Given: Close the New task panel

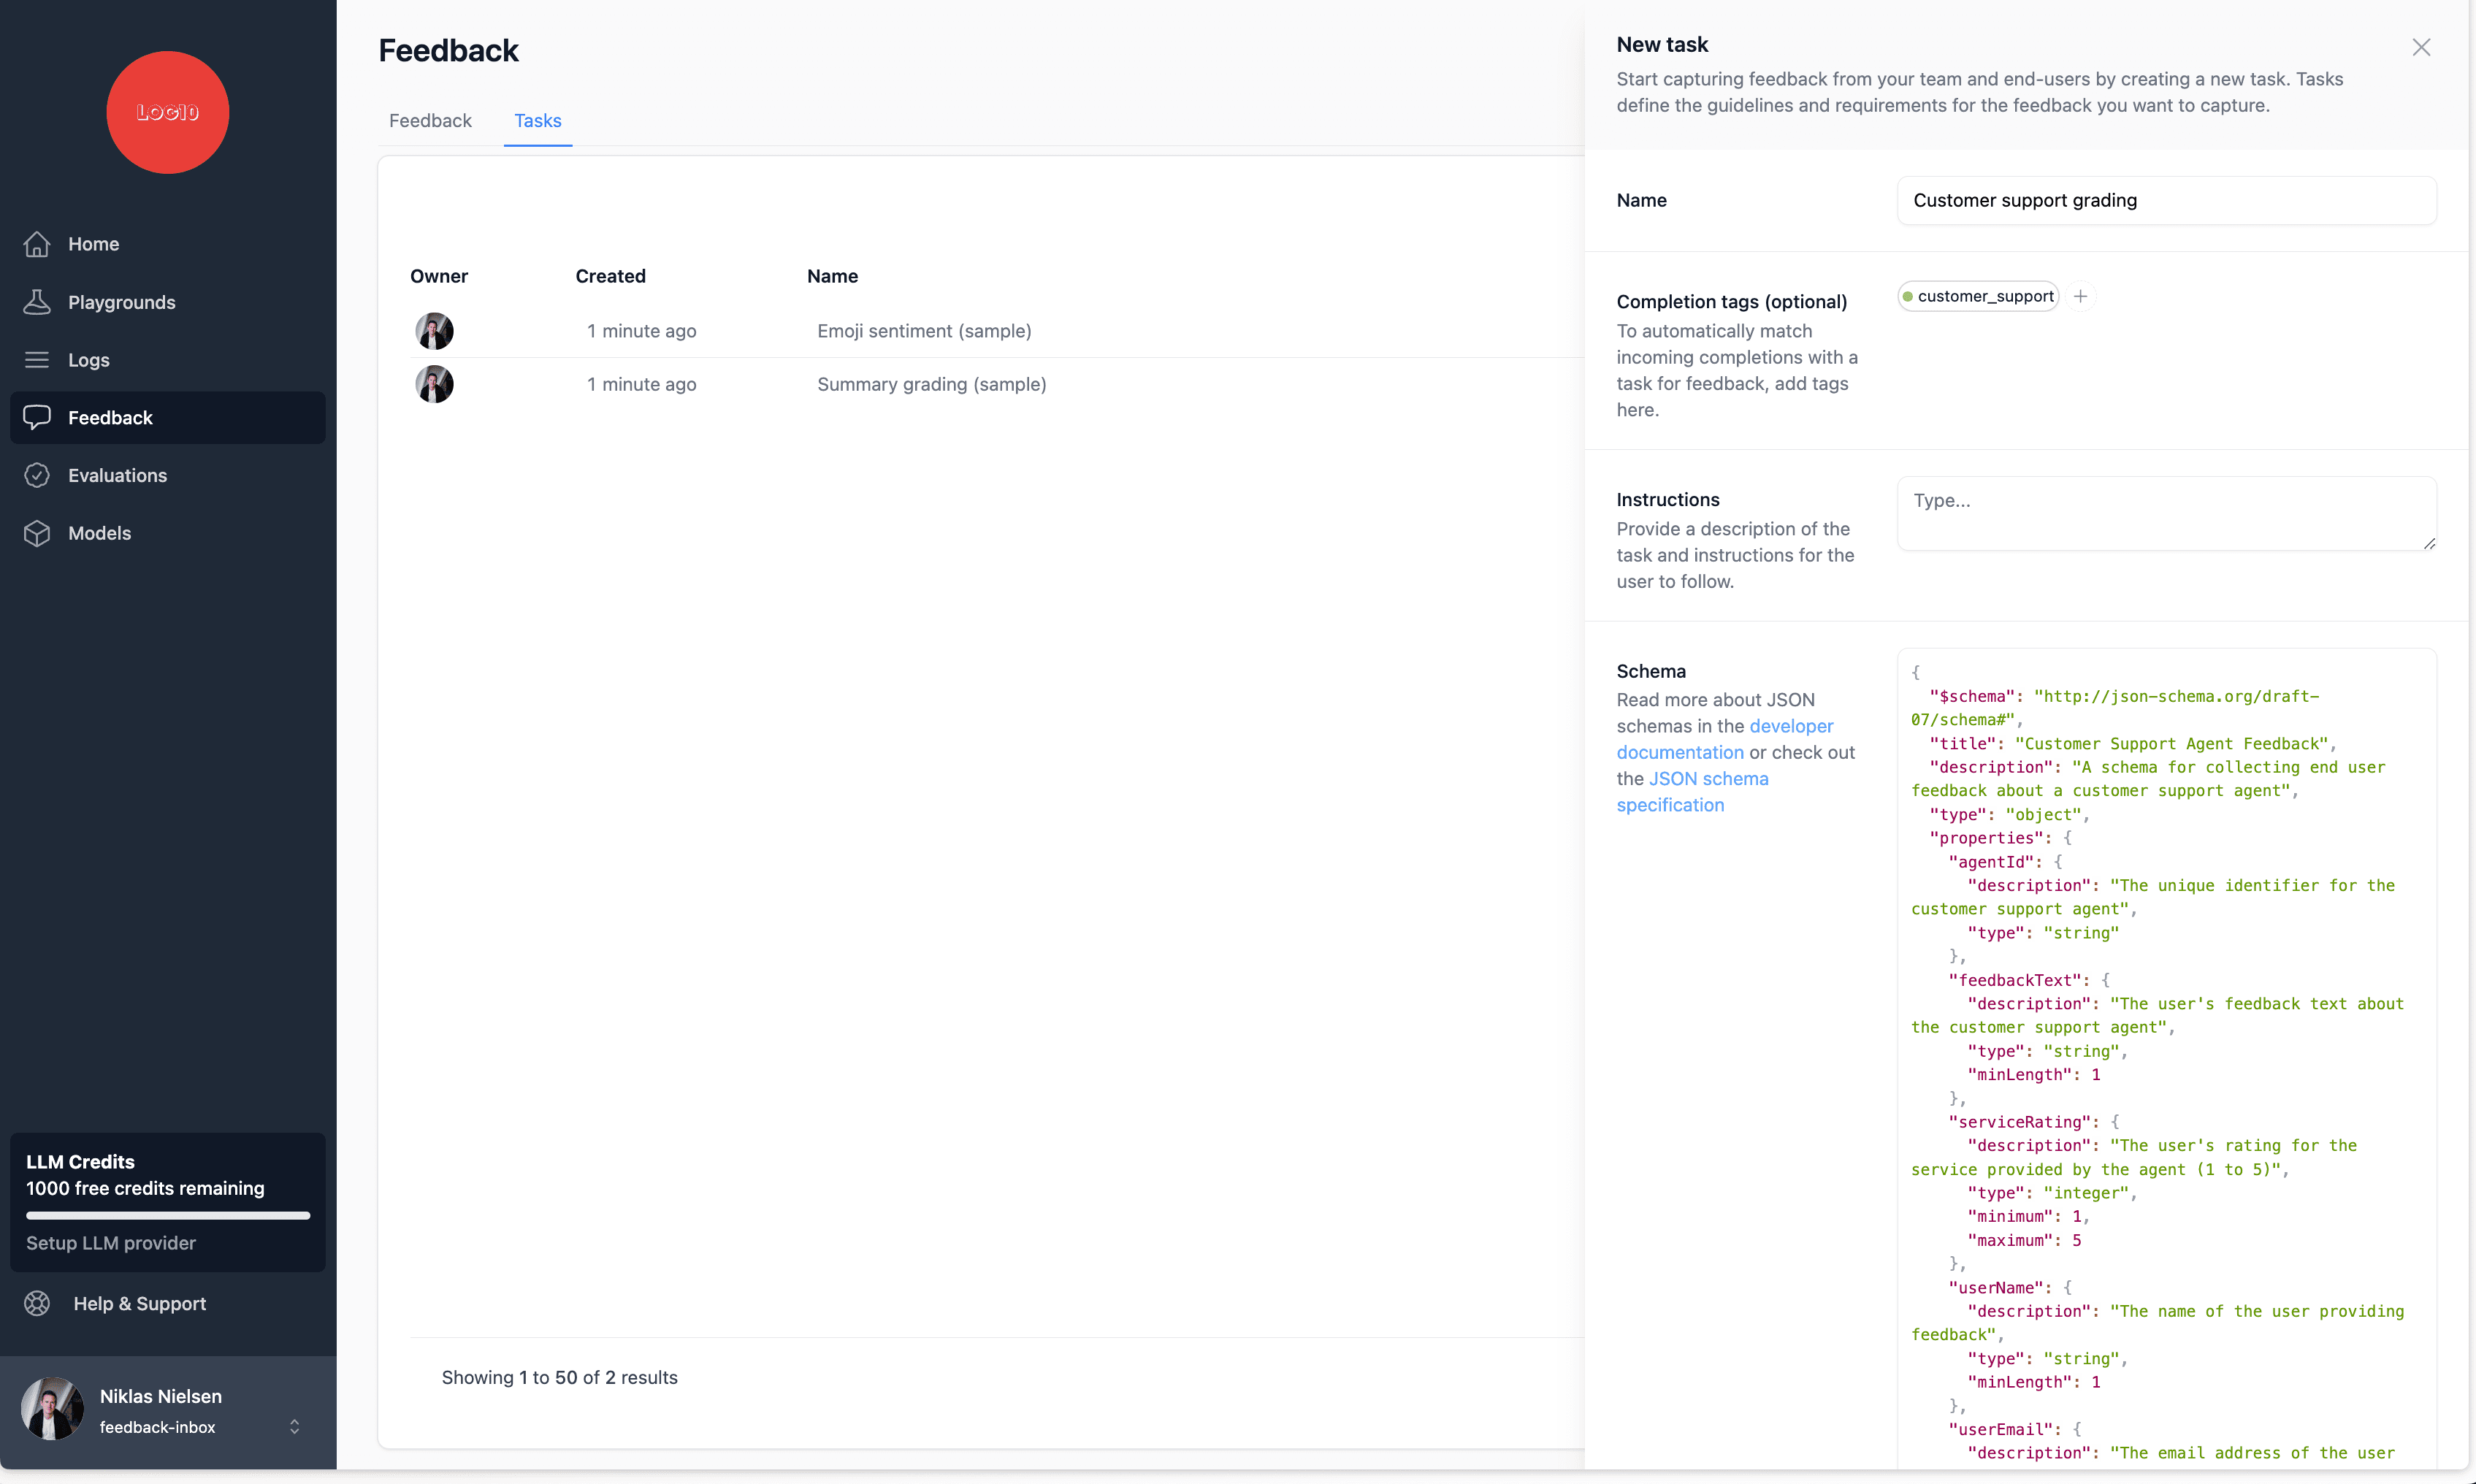Looking at the screenshot, I should [x=2421, y=47].
